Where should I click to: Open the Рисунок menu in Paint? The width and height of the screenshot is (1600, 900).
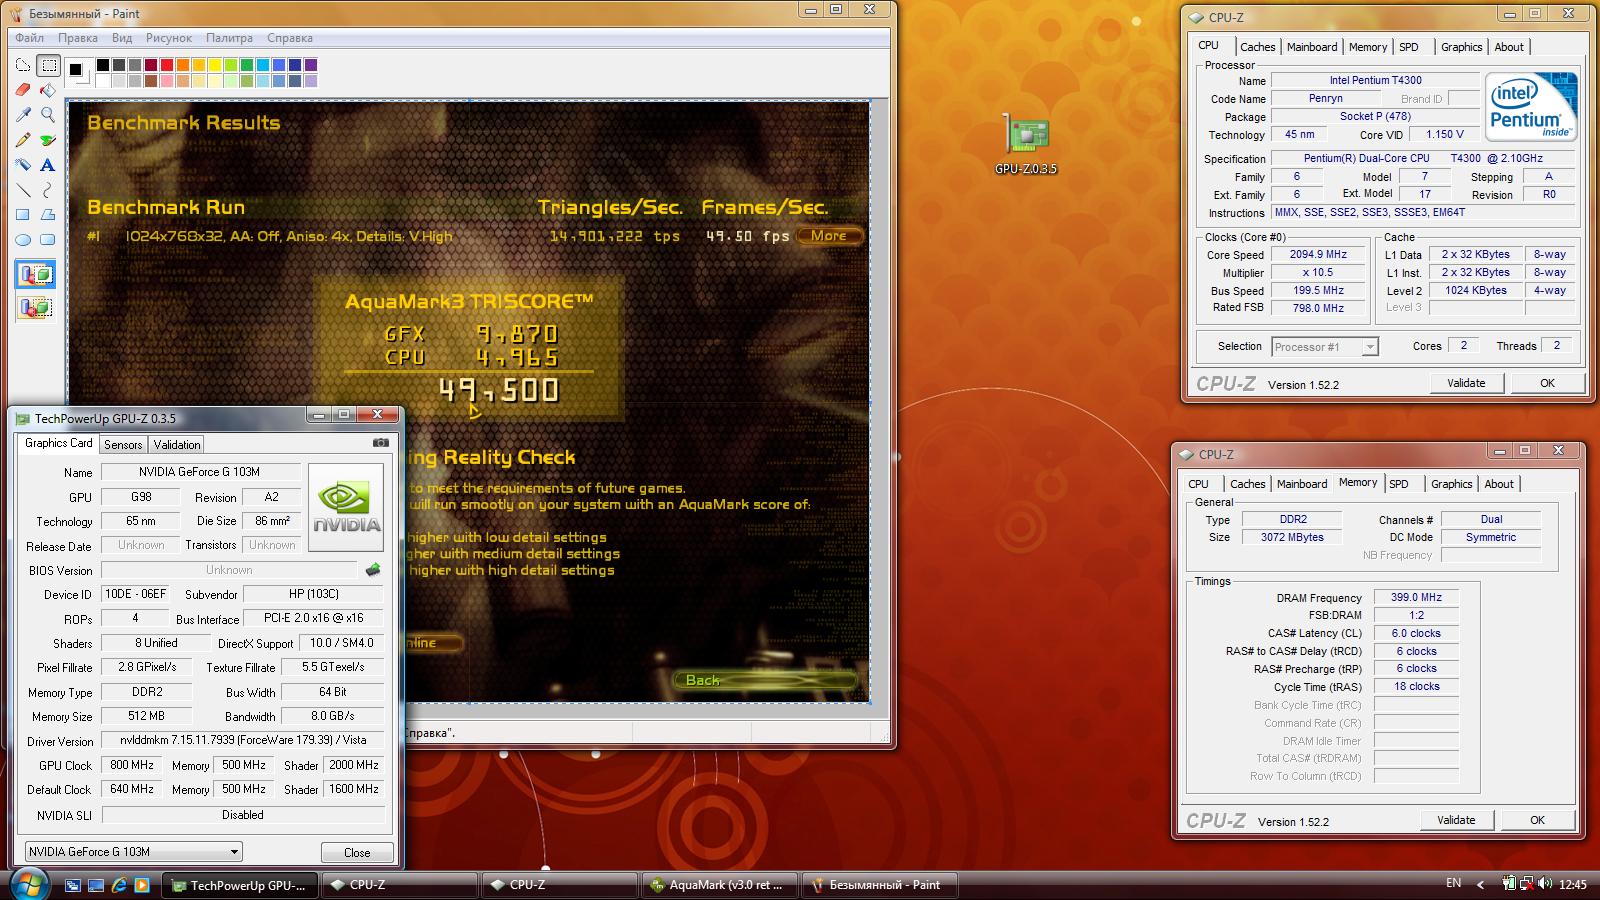click(x=169, y=38)
